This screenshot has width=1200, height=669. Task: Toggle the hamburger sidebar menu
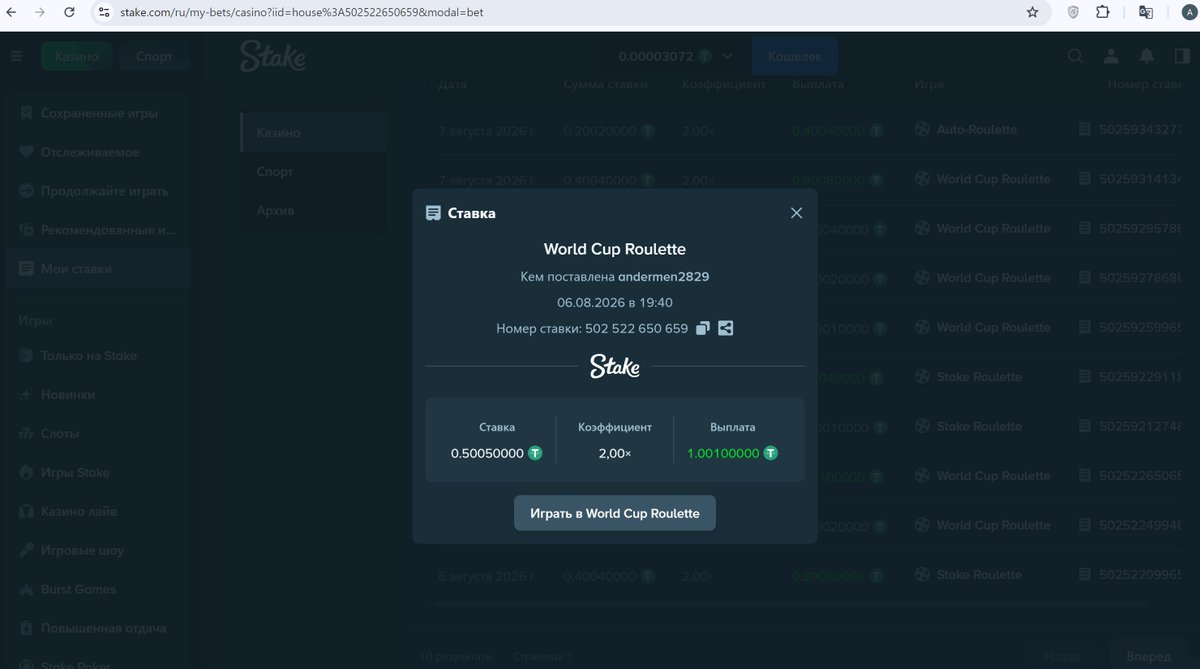click(x=16, y=56)
